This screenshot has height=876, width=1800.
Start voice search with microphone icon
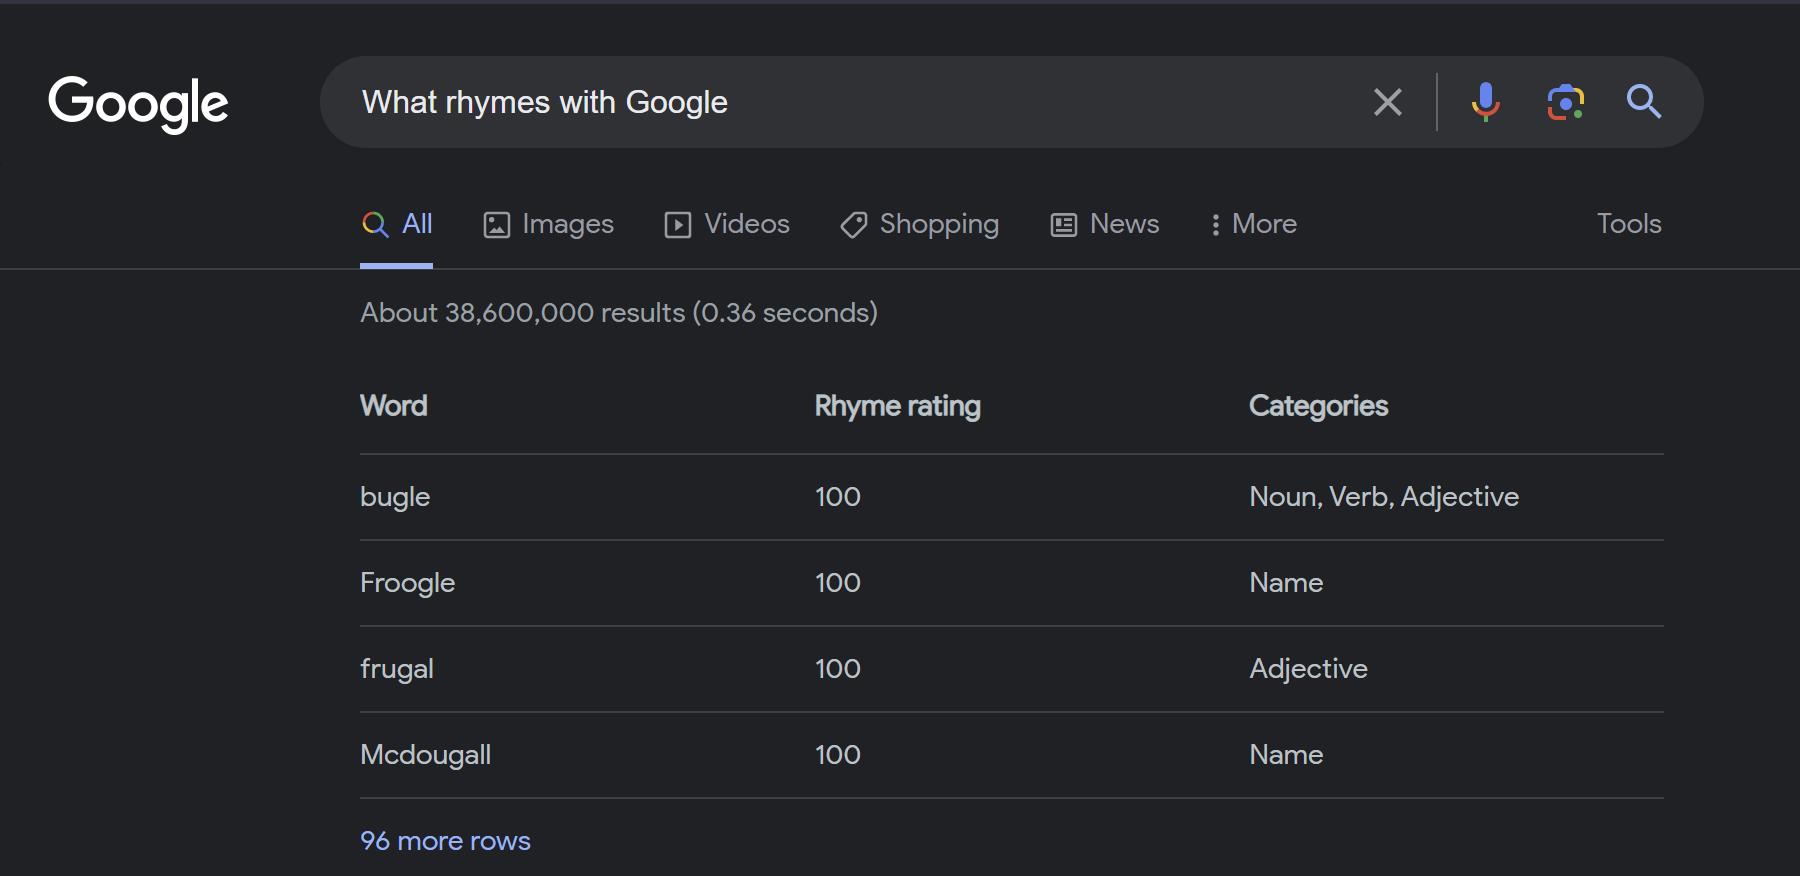1485,102
